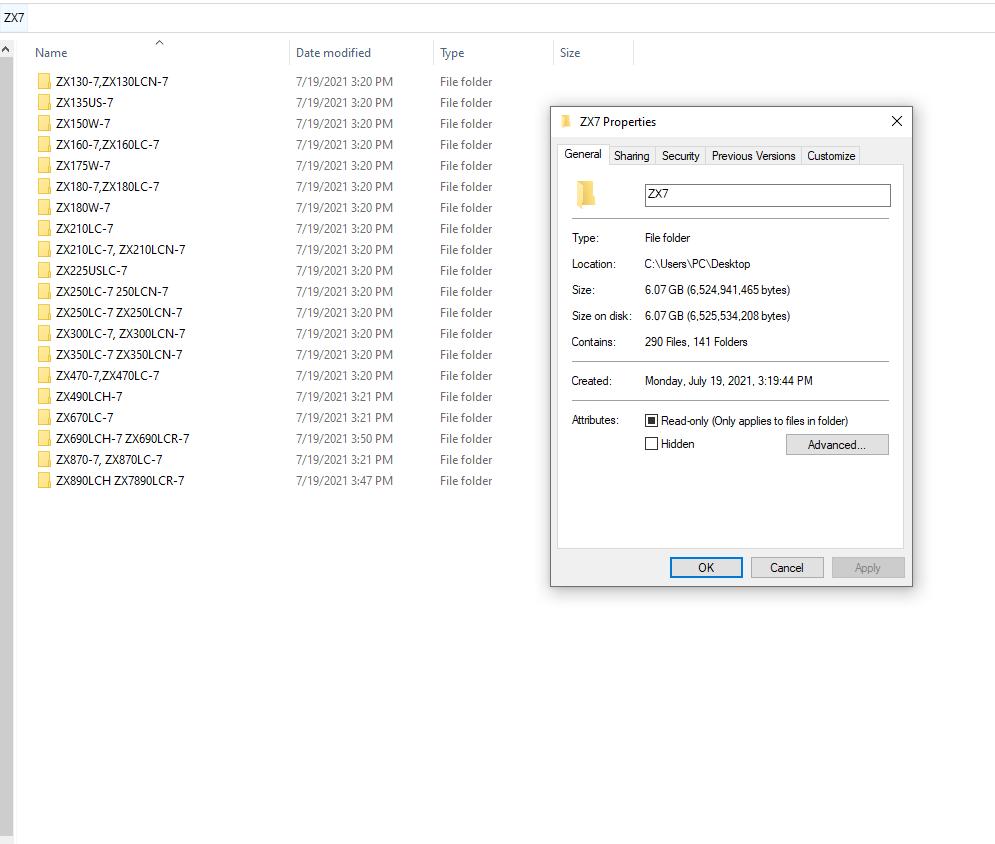Open Advanced attributes dialog

tap(837, 444)
